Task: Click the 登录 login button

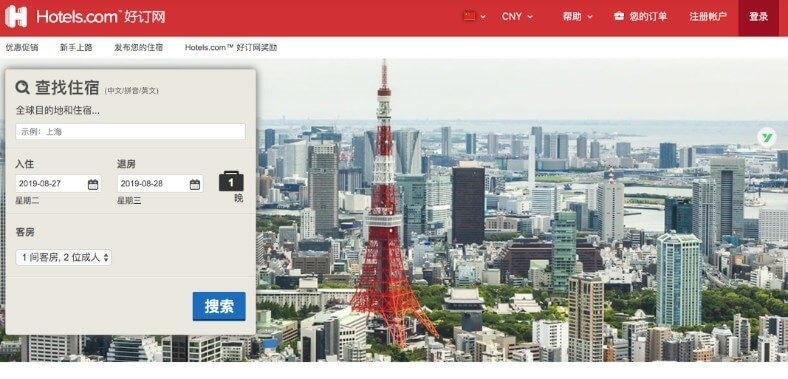Action: pos(758,18)
